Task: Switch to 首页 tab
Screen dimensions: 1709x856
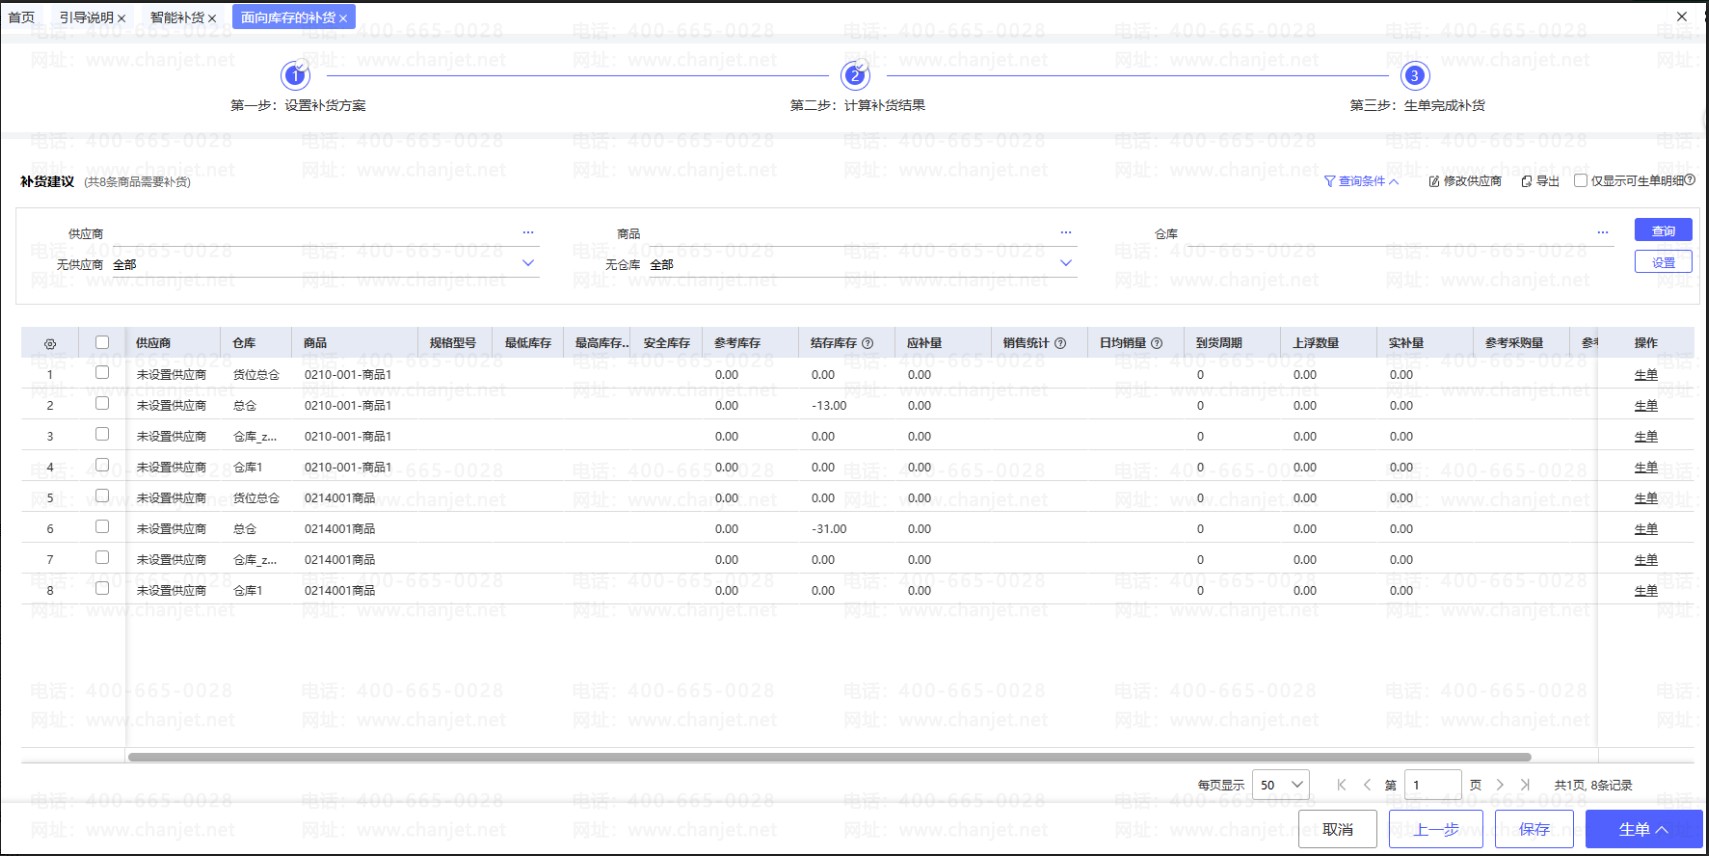Action: click(21, 17)
